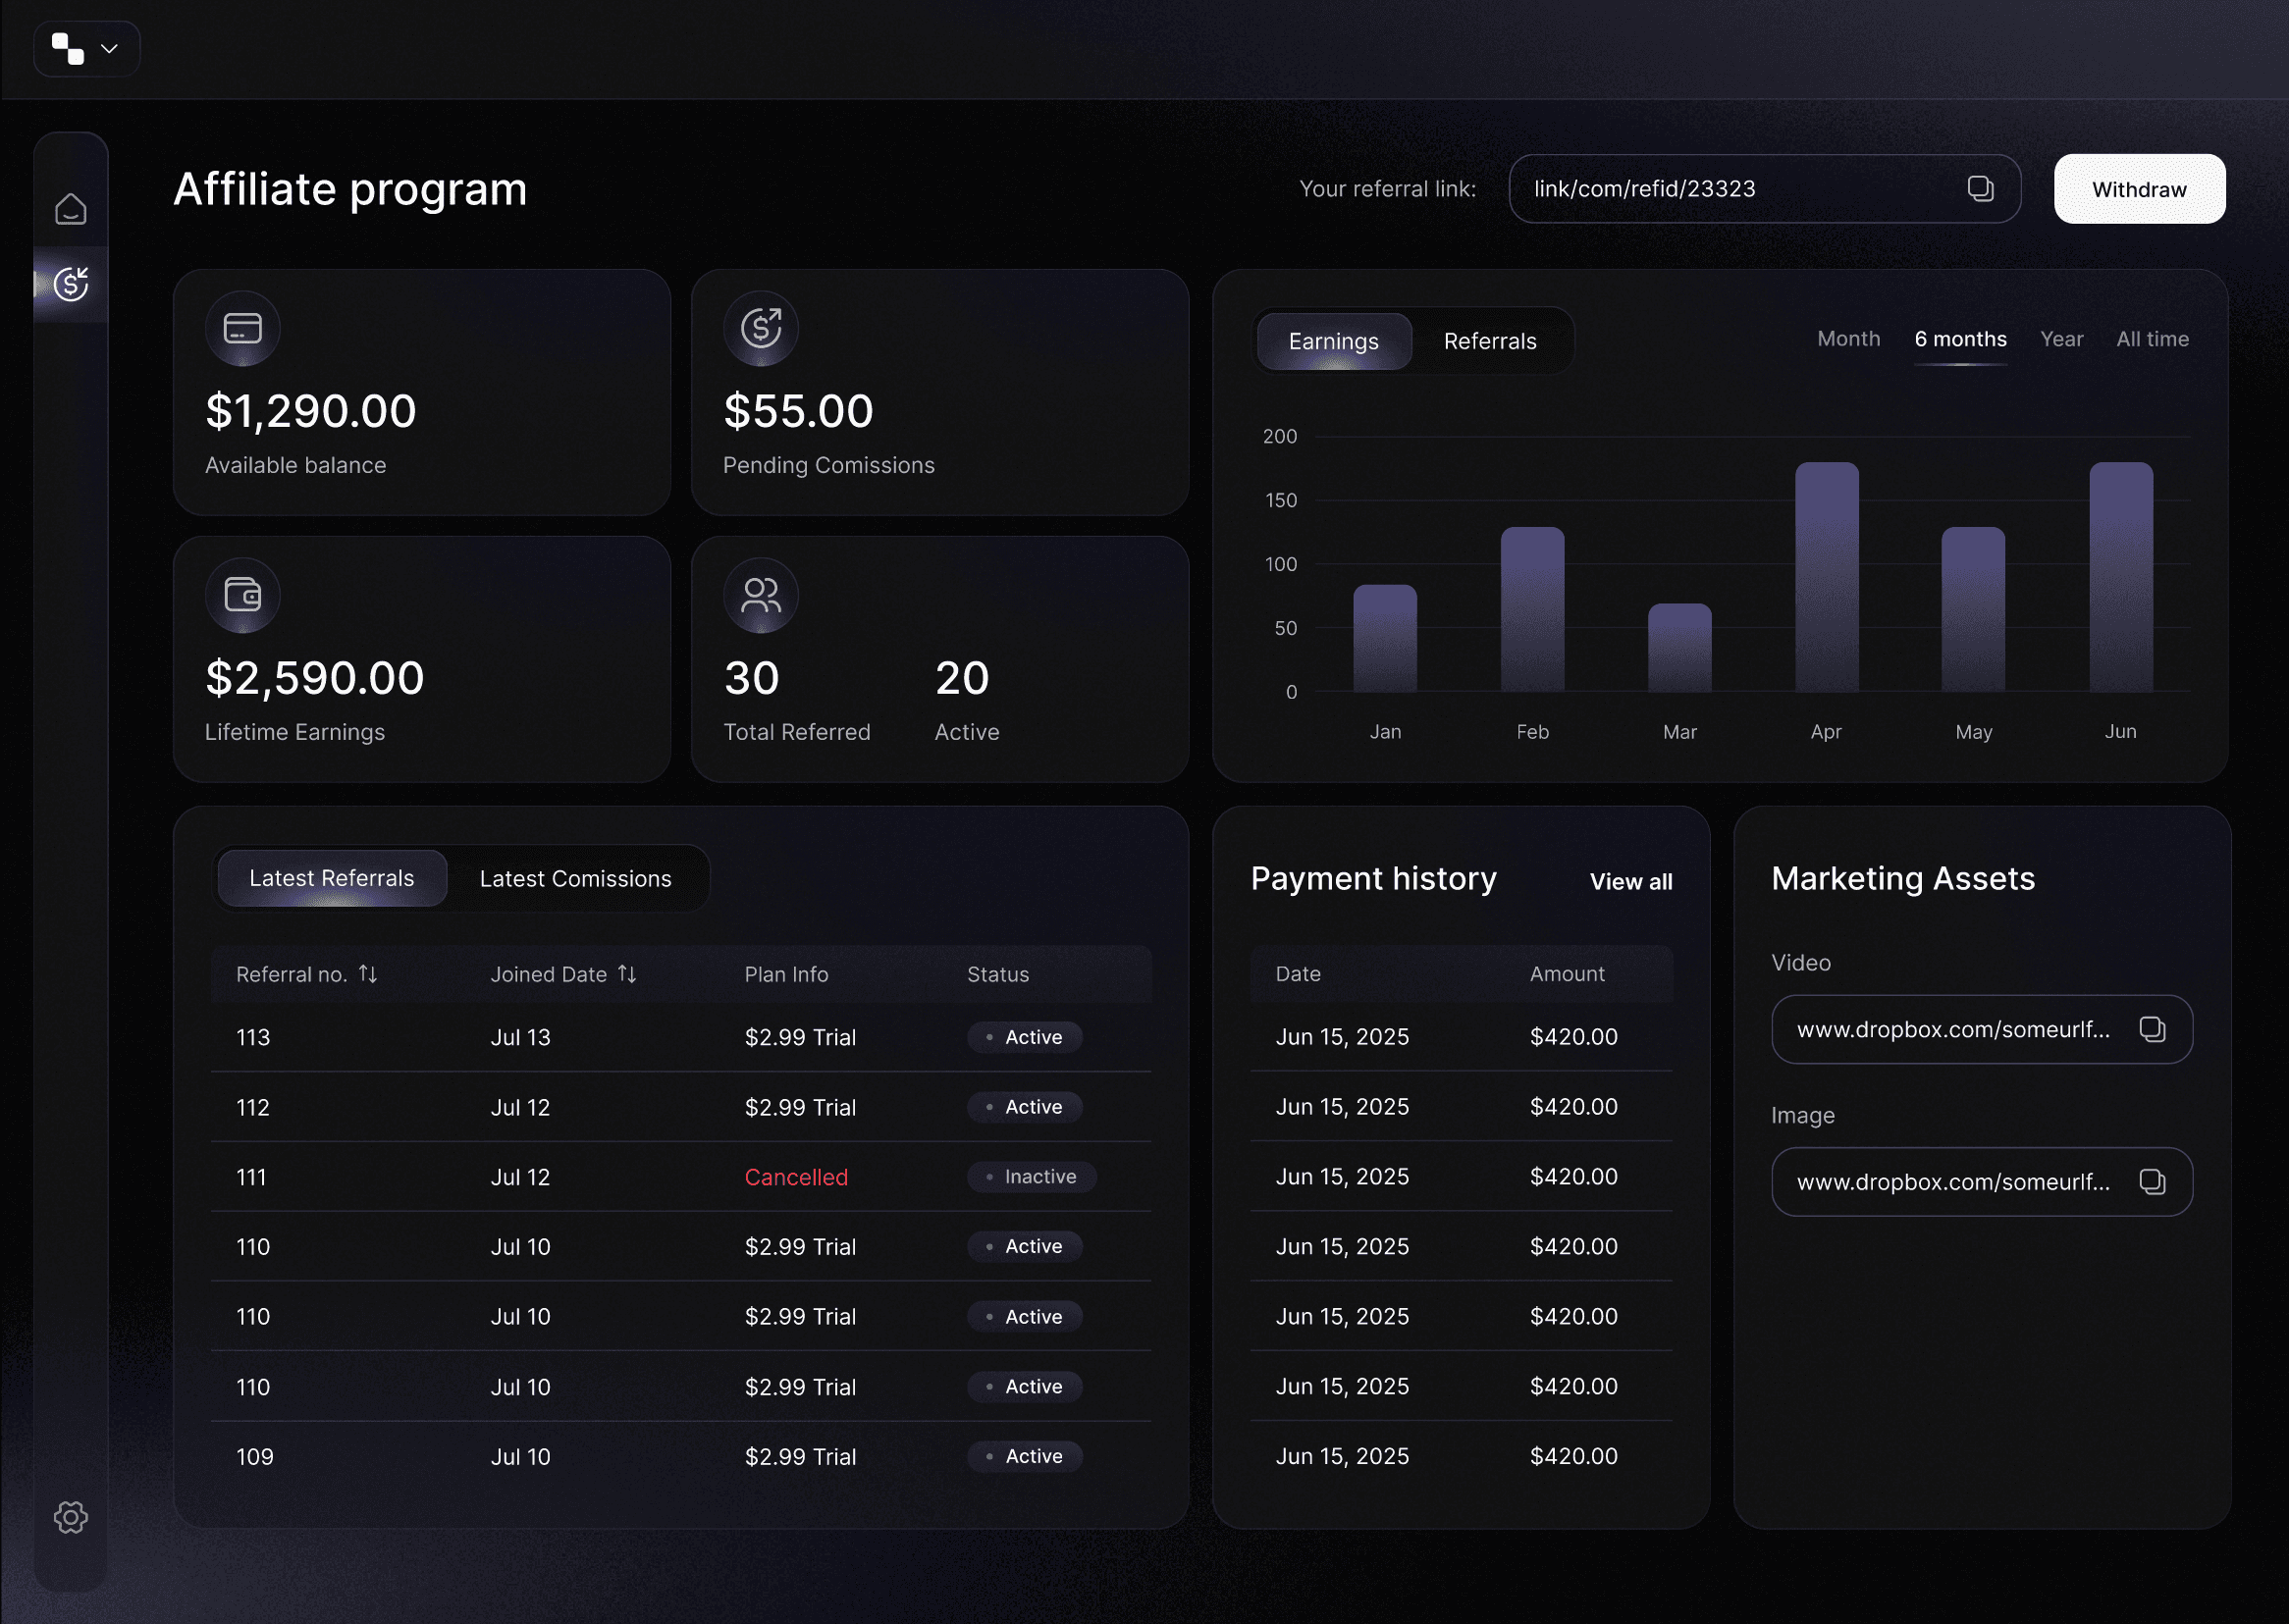The image size is (2289, 1624).
Task: Click referral number 113
Action: pos(253,1037)
